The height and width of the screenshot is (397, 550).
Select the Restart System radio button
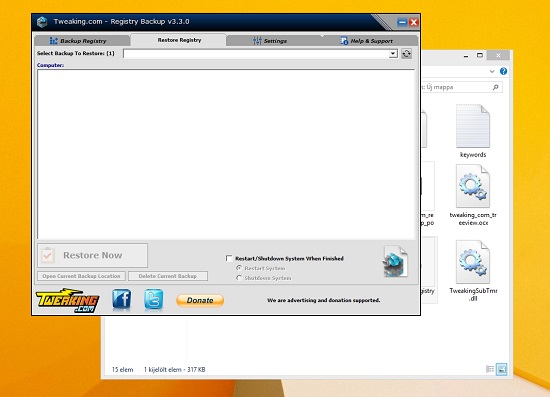pos(239,268)
